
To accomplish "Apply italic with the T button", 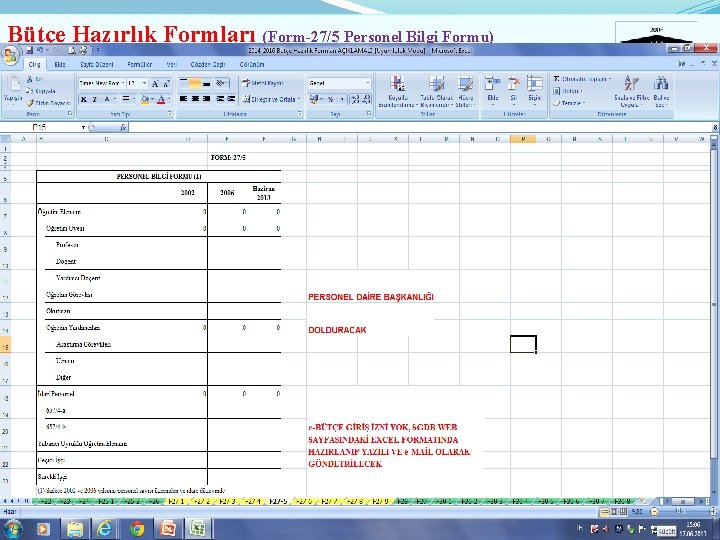I will tap(95, 99).
